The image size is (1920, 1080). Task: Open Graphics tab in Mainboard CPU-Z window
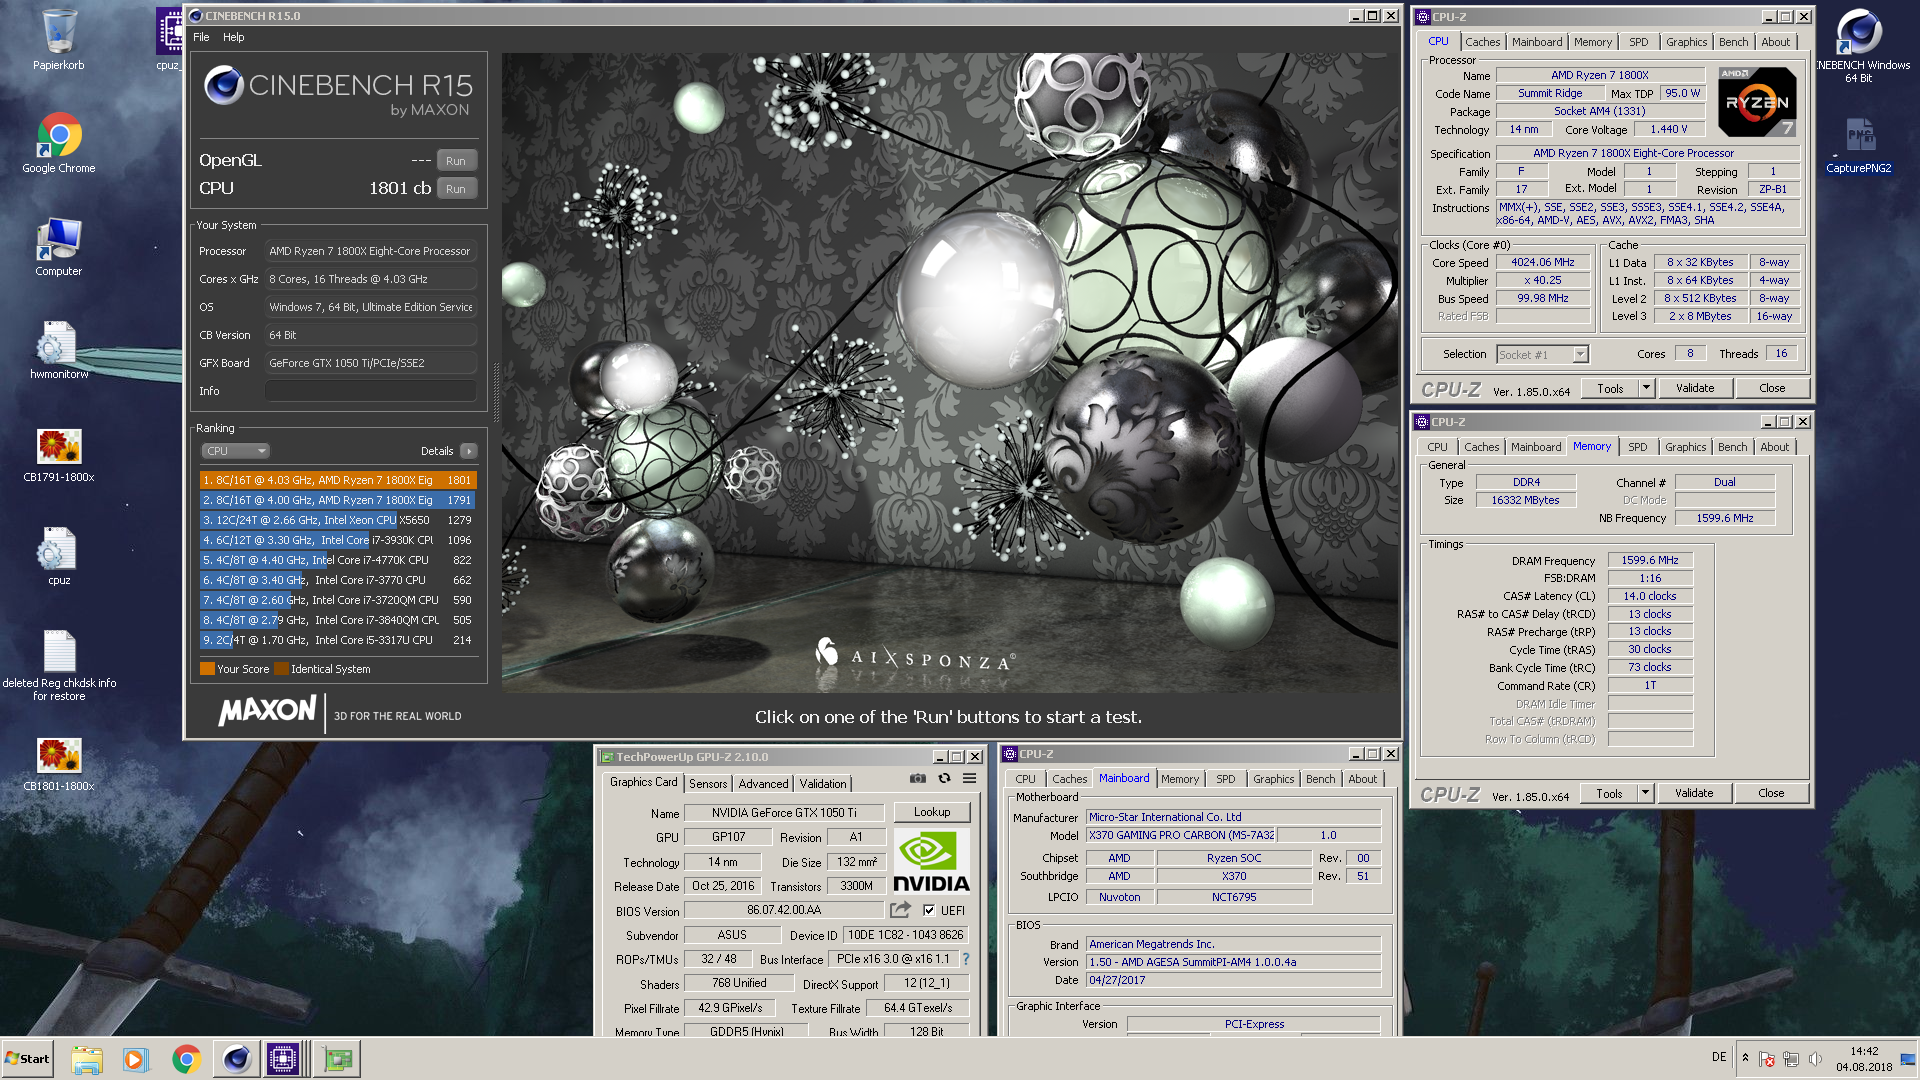coord(1273,779)
